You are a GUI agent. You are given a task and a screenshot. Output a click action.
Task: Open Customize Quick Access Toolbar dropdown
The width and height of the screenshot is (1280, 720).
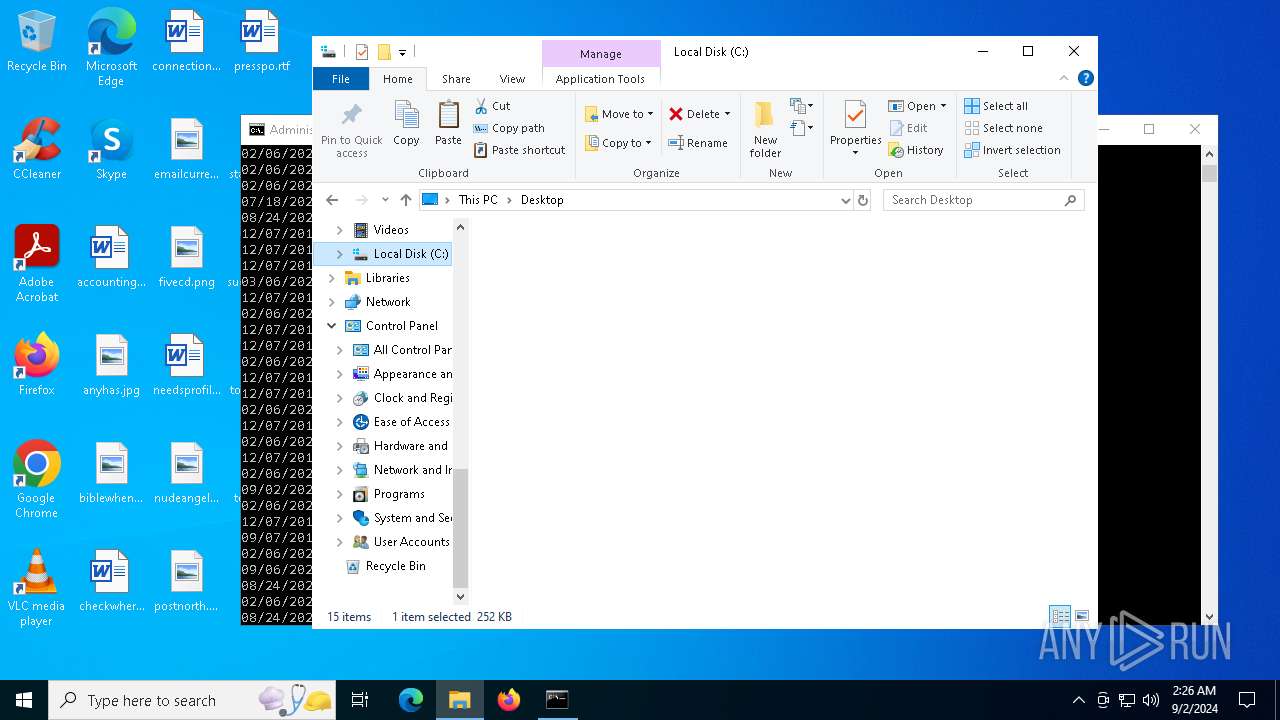pos(402,52)
